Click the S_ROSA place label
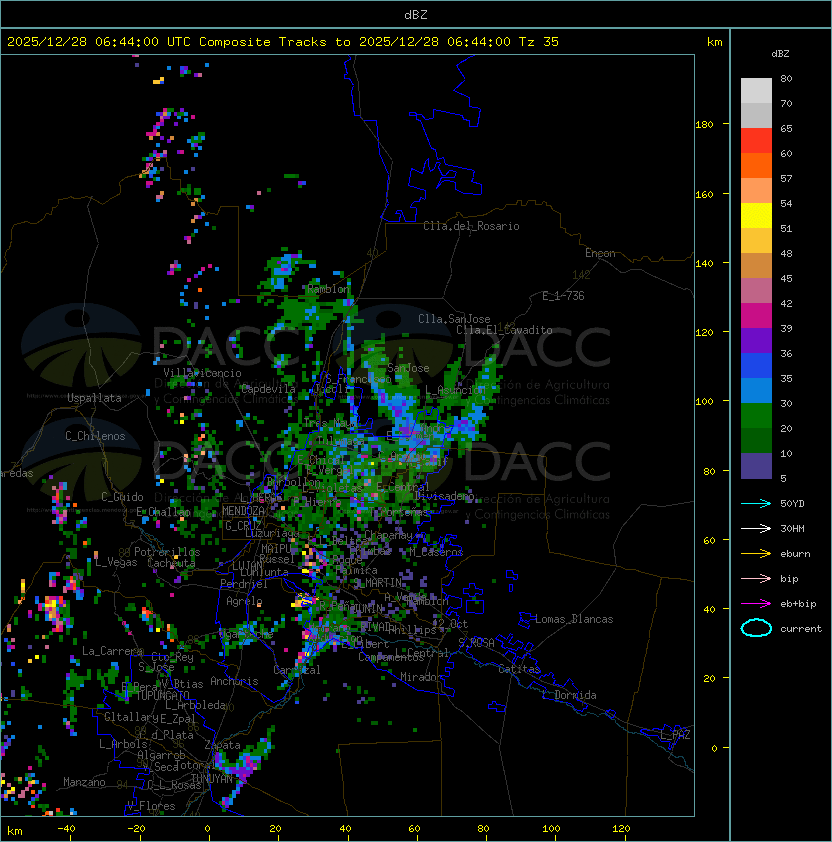Image resolution: width=832 pixels, height=842 pixels. click(x=476, y=643)
